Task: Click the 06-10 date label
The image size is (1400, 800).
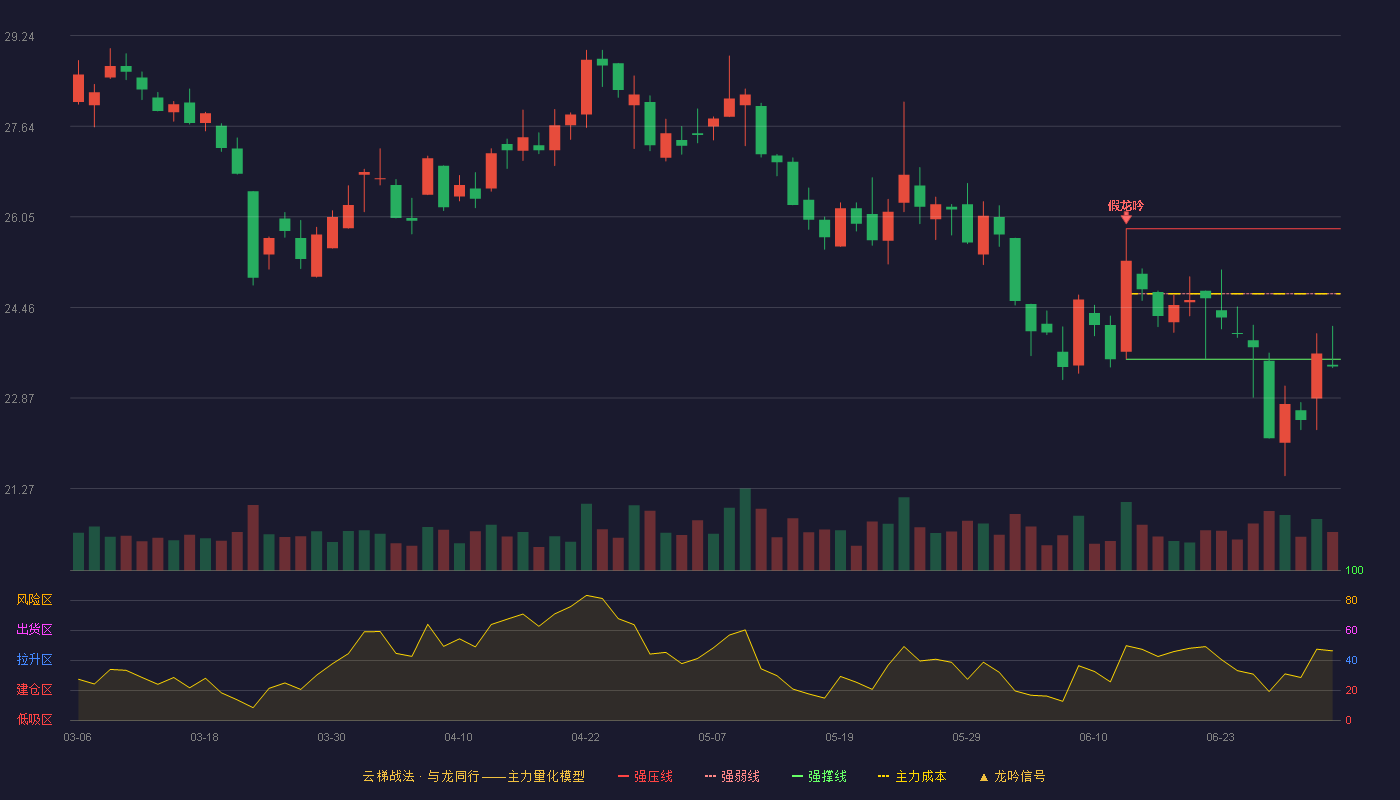Action: tap(1093, 737)
